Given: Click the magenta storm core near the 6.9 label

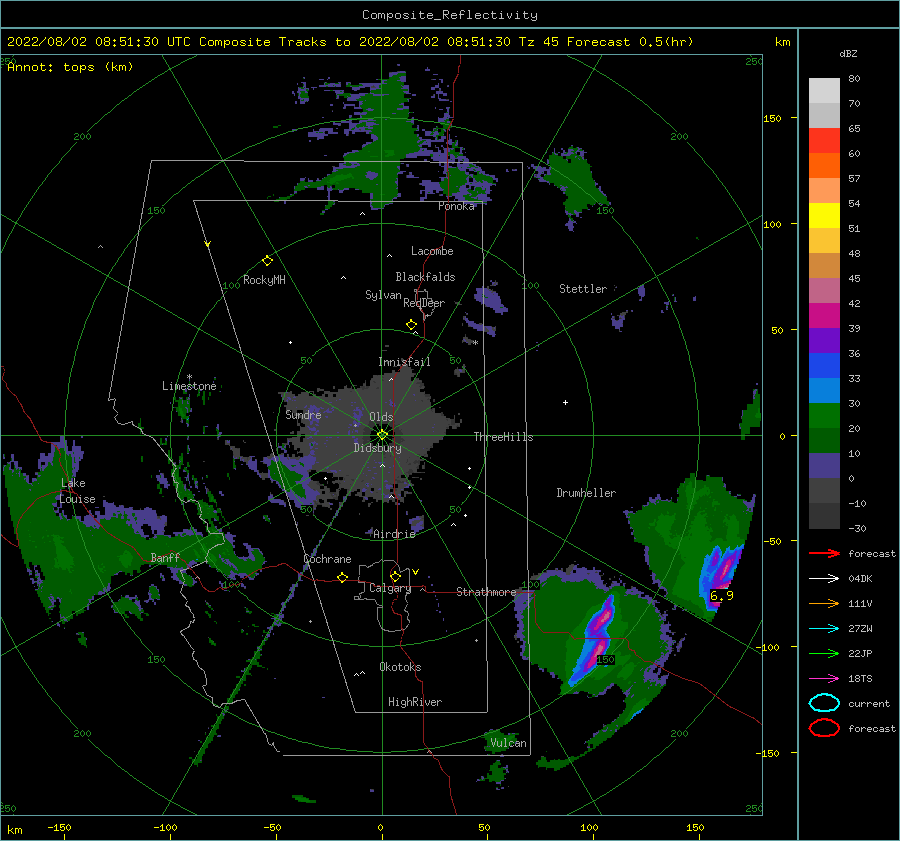Looking at the screenshot, I should [x=727, y=568].
